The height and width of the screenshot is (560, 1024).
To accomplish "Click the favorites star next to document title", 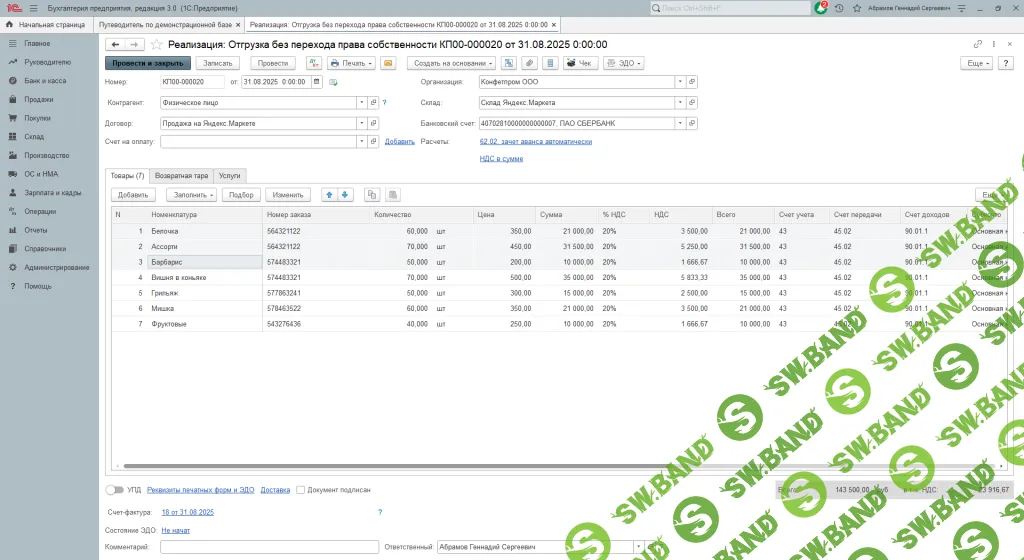I will [156, 44].
